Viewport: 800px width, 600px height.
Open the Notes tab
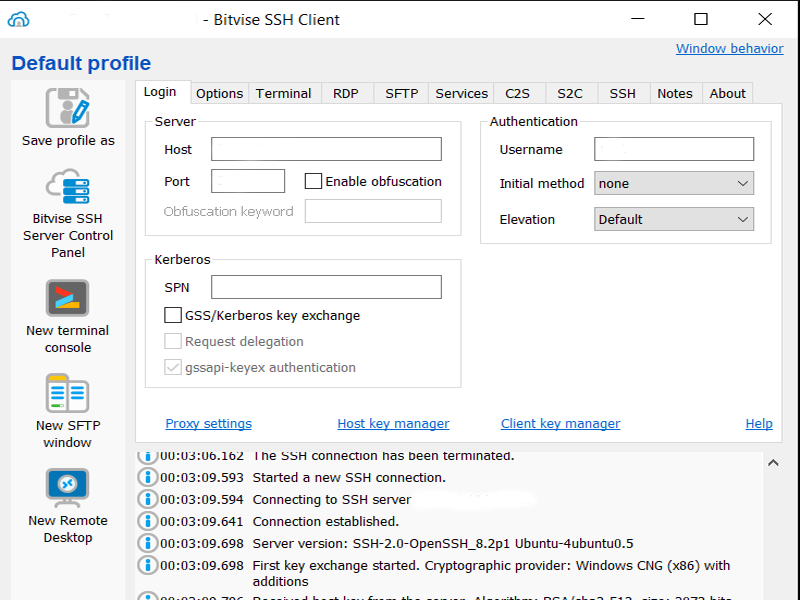(x=675, y=94)
